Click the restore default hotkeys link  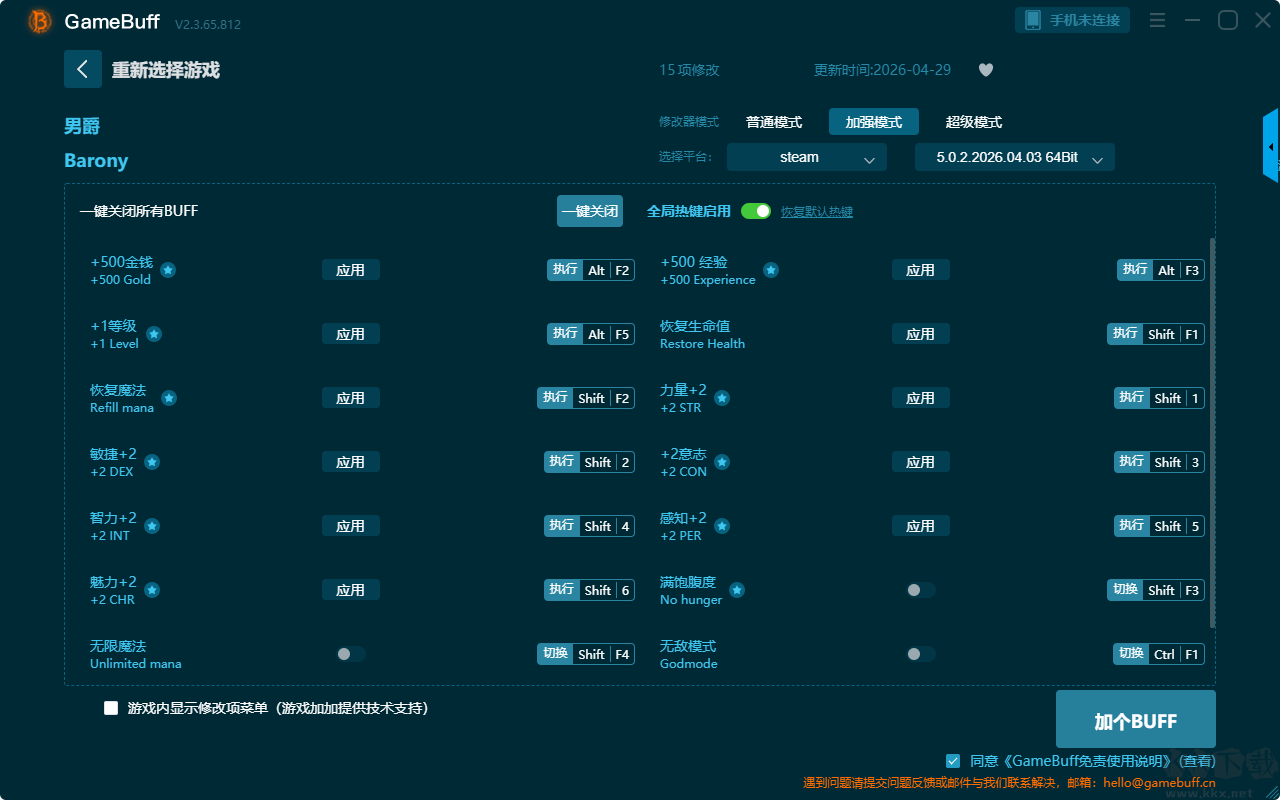[x=817, y=212]
